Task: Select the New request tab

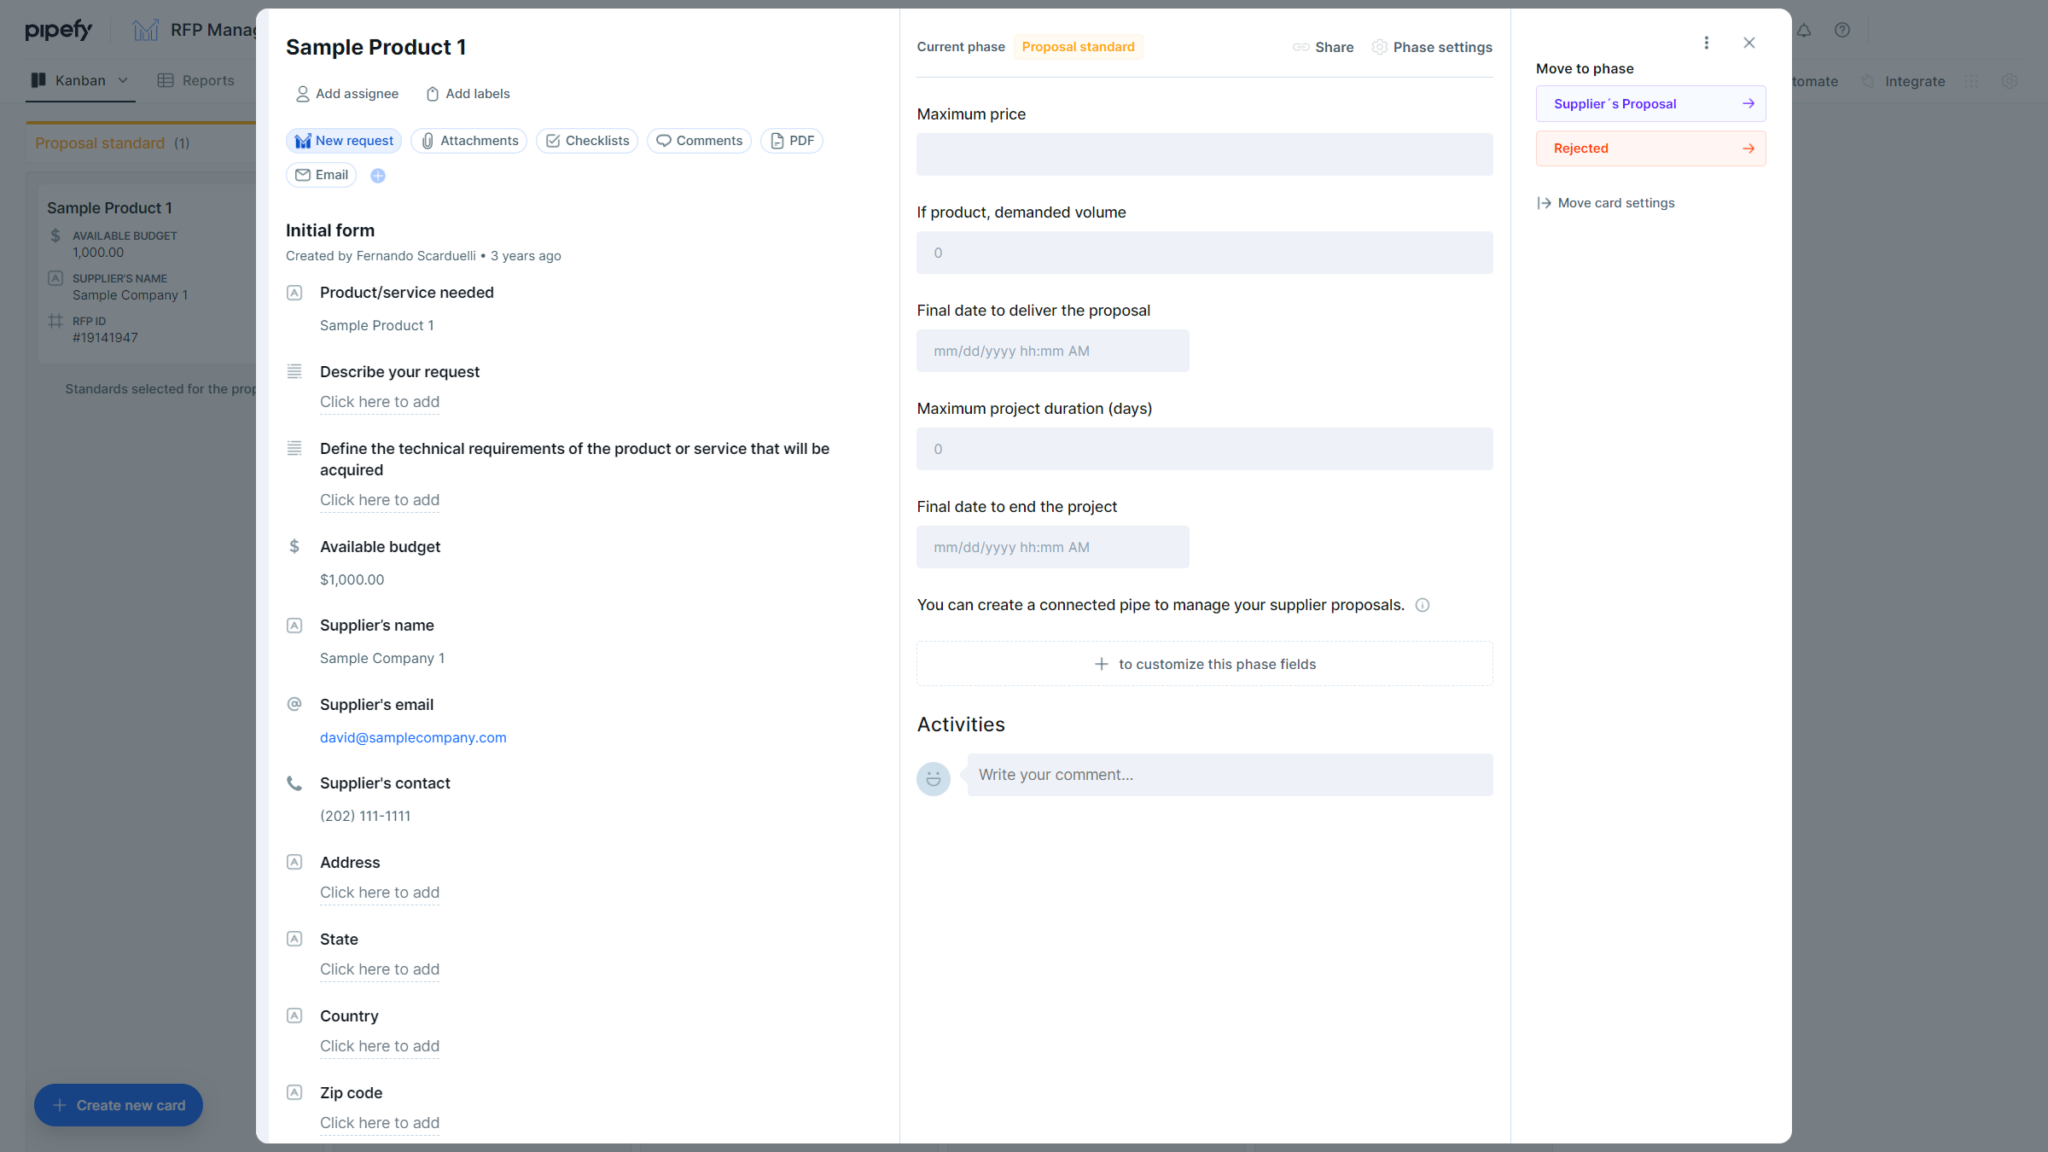Action: tap(343, 140)
